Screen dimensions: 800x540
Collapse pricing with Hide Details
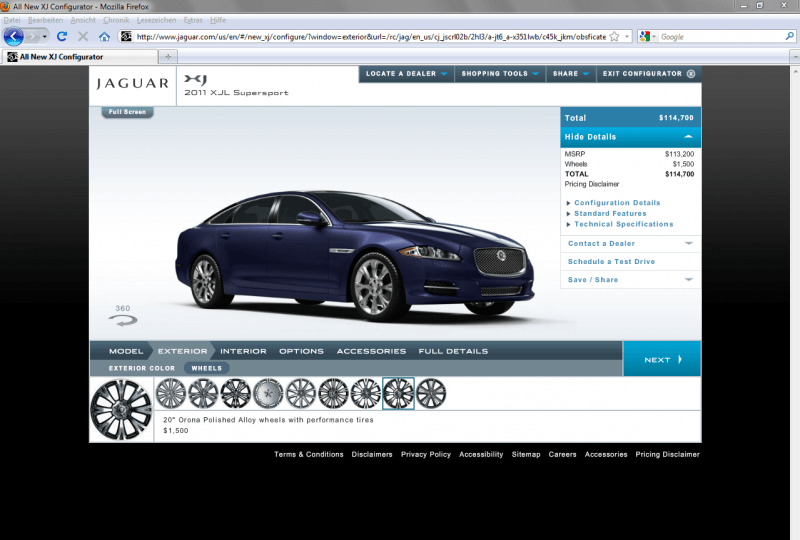tap(631, 137)
